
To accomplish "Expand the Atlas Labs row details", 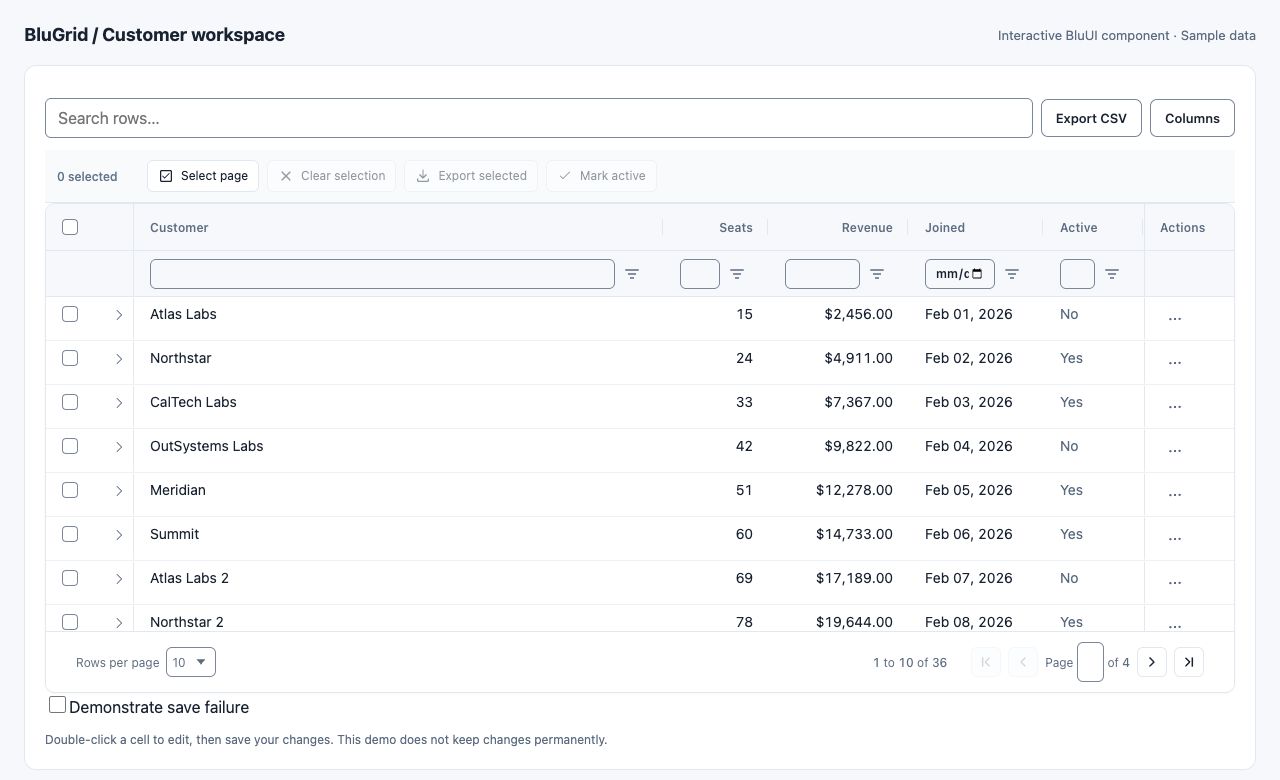I will pos(119,315).
